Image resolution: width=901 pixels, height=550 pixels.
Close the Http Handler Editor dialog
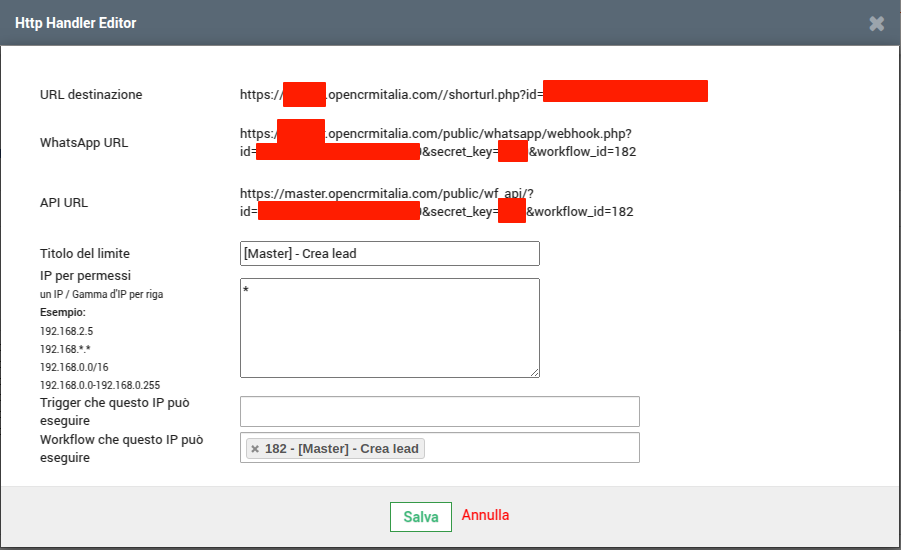876,24
